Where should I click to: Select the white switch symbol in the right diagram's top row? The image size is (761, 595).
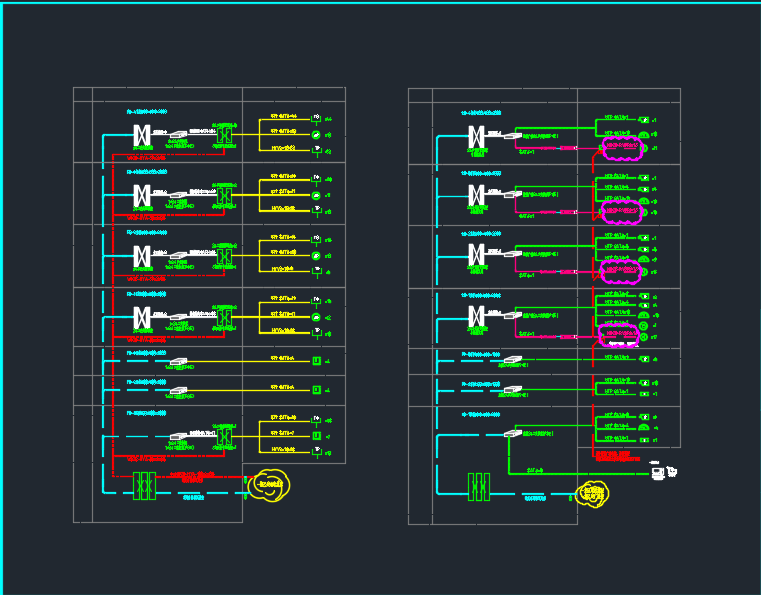[513, 135]
